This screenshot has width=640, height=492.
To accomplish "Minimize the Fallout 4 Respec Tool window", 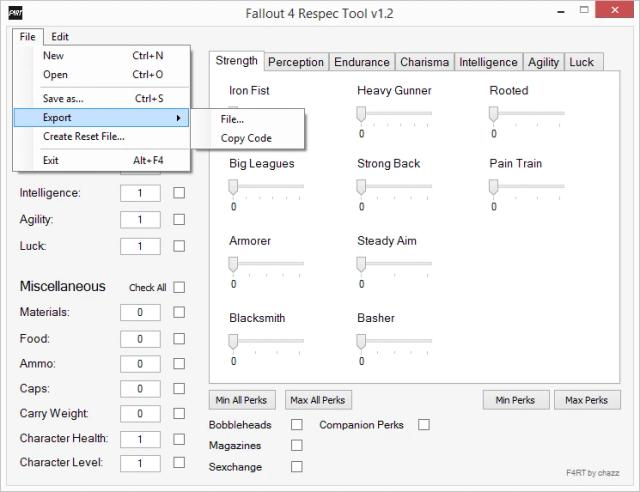I will [562, 11].
